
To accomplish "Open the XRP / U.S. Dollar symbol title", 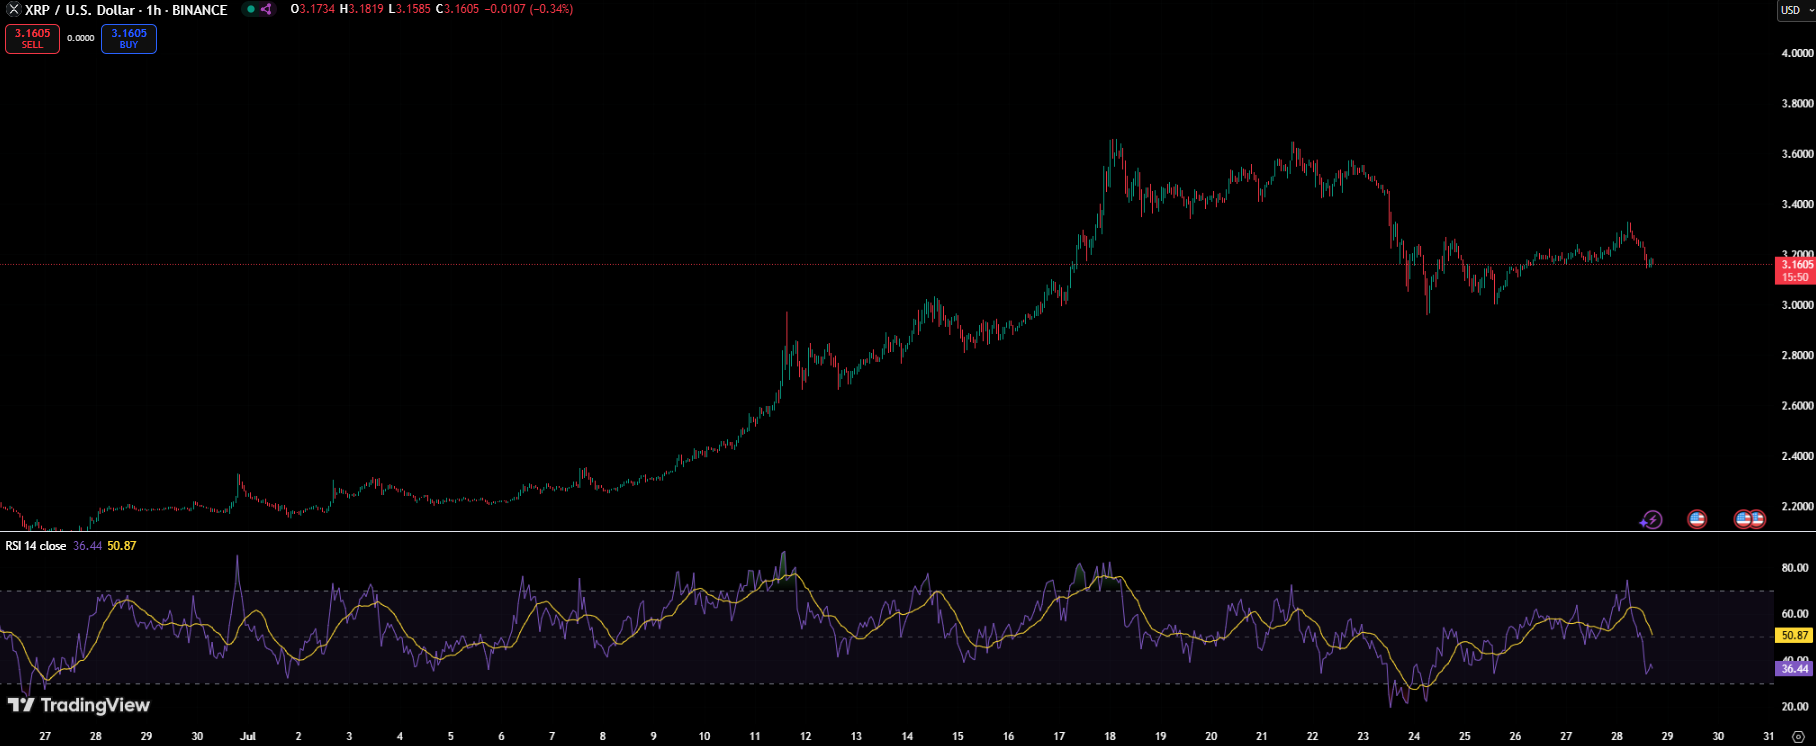I will point(126,10).
